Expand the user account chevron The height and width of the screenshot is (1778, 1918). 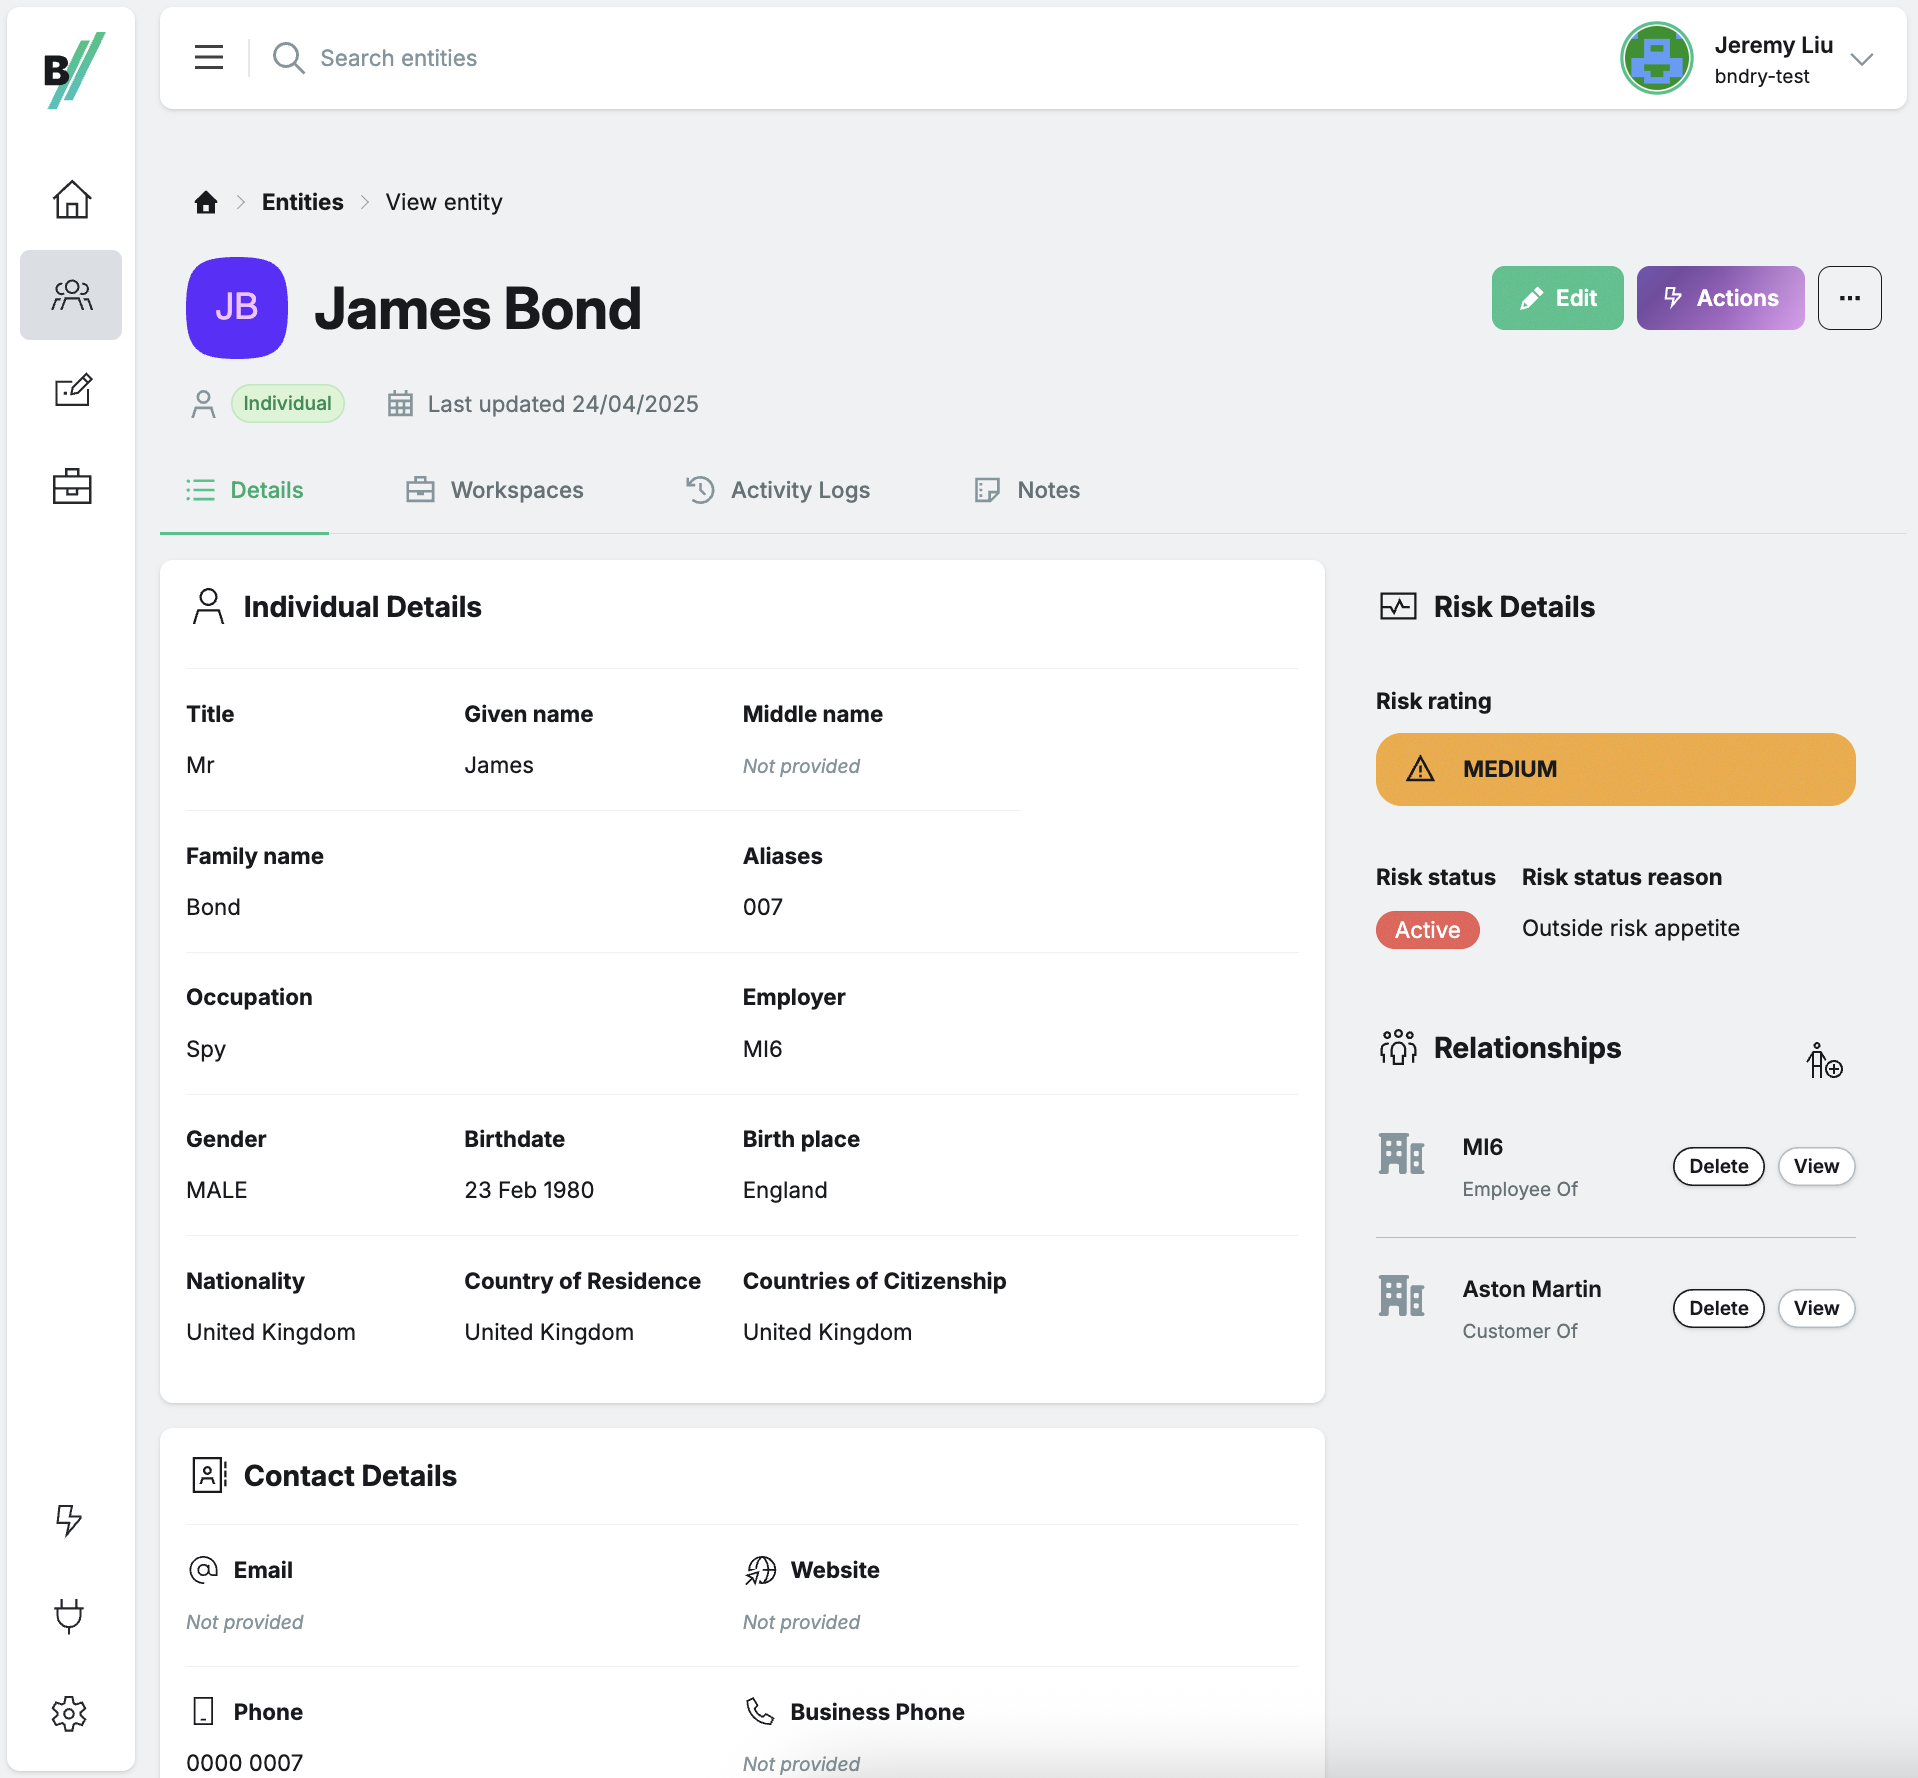pos(1861,59)
